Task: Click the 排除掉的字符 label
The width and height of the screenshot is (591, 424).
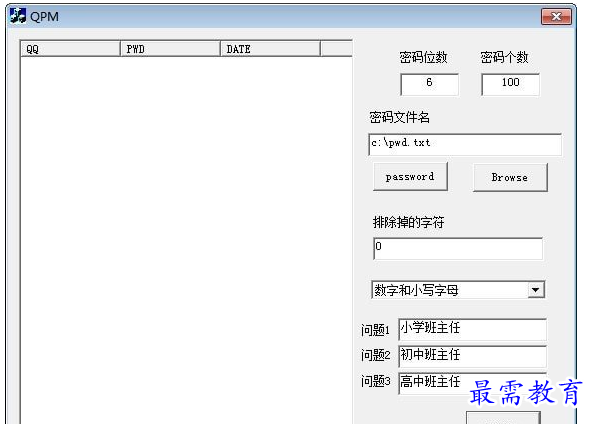Action: tap(409, 222)
